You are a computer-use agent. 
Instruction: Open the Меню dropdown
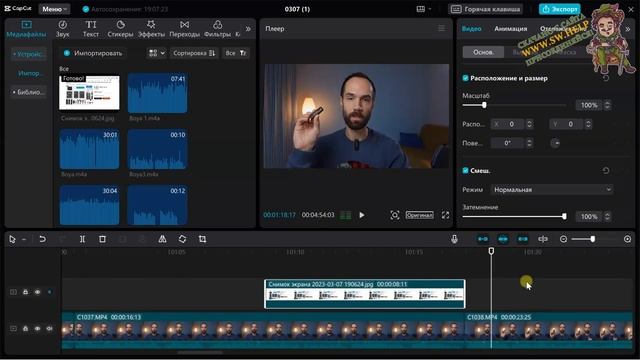pyautogui.click(x=54, y=9)
